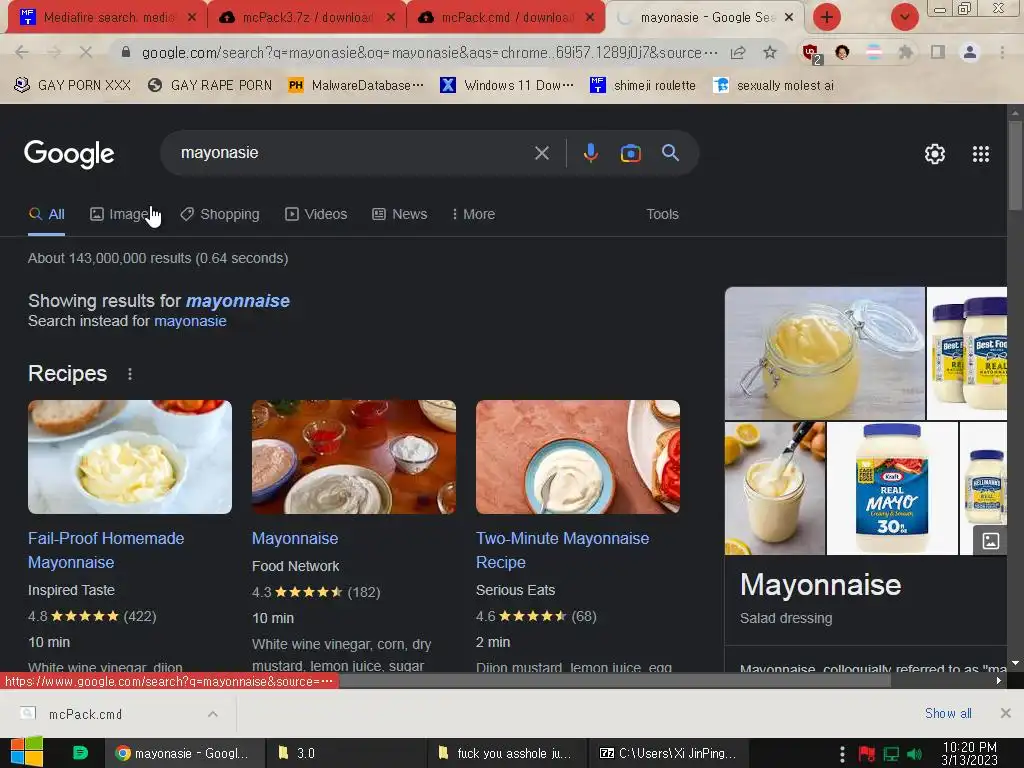Click the taskbar clock showing 10:20 PM
The width and height of the screenshot is (1024, 768).
pyautogui.click(x=969, y=753)
